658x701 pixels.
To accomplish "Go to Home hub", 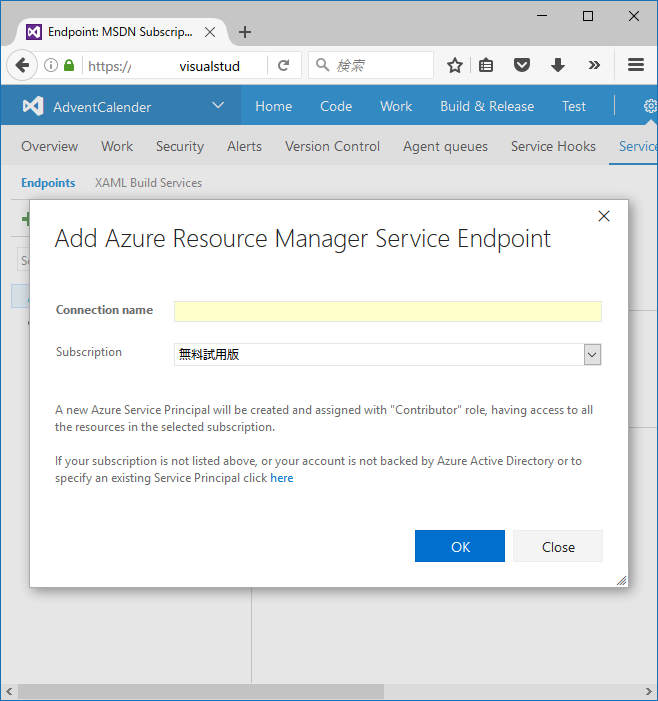I will (x=274, y=106).
